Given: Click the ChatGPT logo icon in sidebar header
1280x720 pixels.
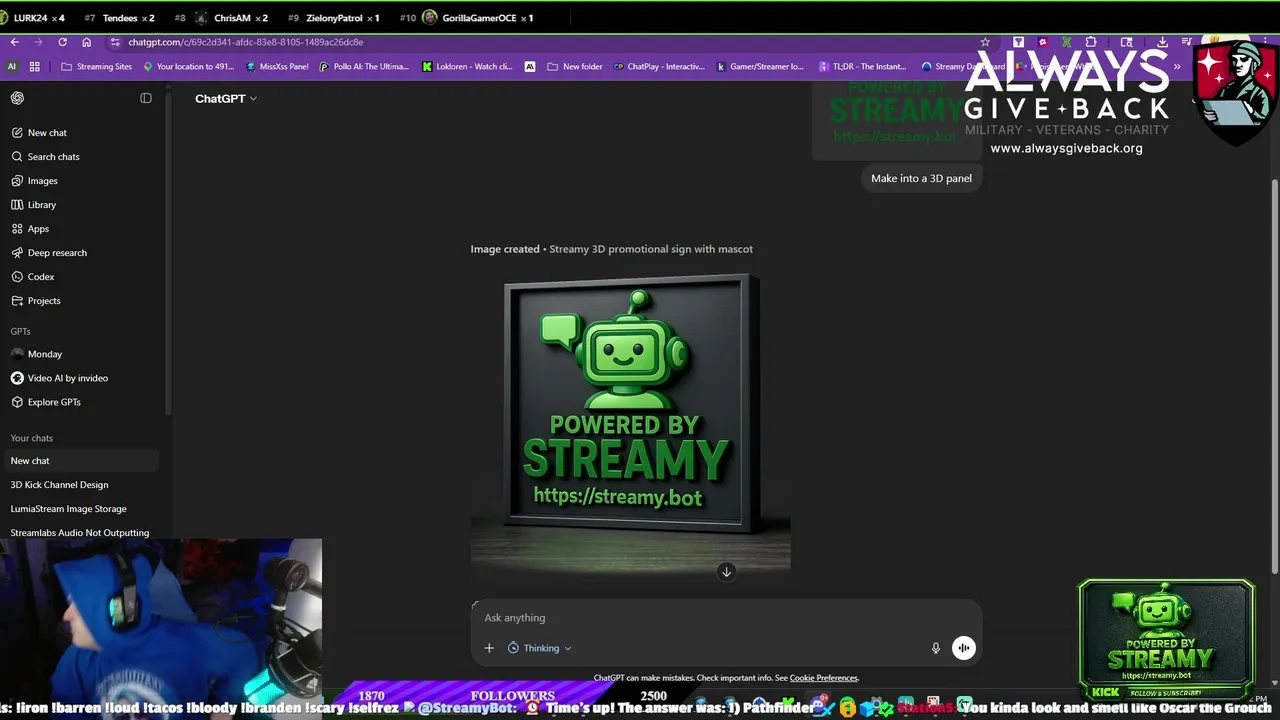Looking at the screenshot, I should (17, 98).
